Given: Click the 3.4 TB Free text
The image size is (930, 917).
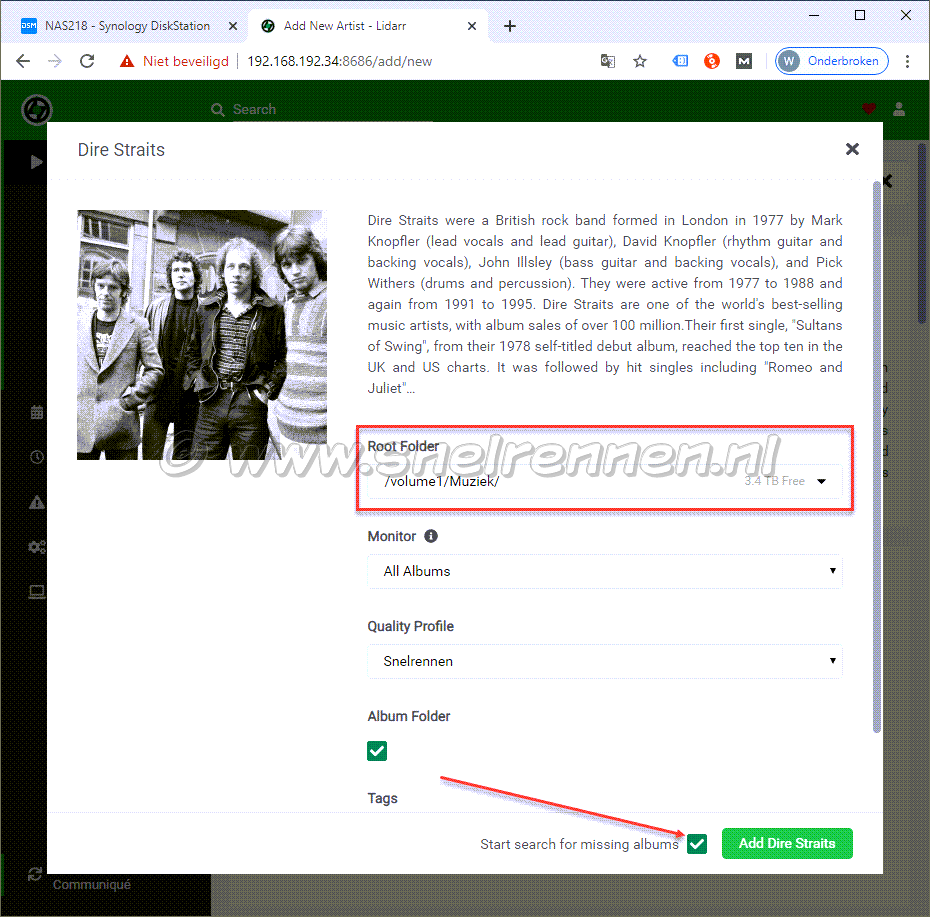Looking at the screenshot, I should click(x=774, y=481).
